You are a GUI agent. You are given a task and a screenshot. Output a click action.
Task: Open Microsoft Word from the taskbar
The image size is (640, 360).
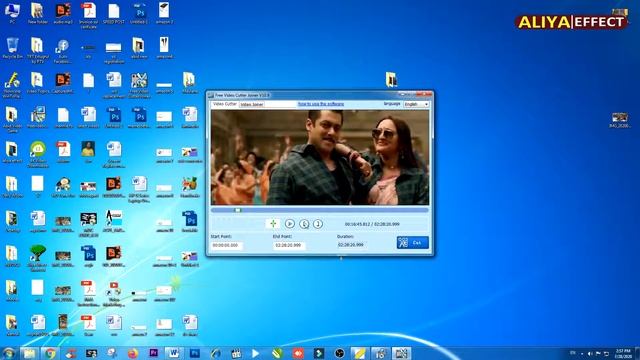click(174, 353)
